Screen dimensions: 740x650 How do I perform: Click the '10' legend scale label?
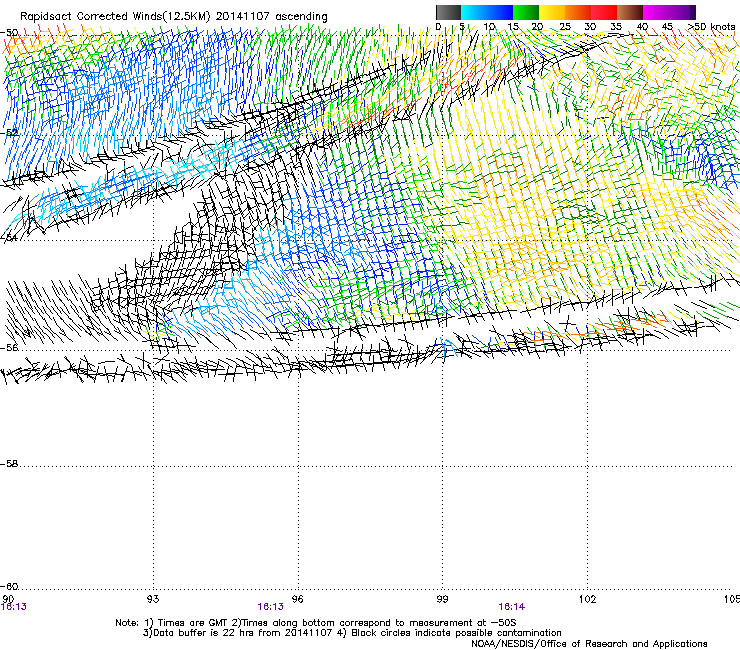489,26
